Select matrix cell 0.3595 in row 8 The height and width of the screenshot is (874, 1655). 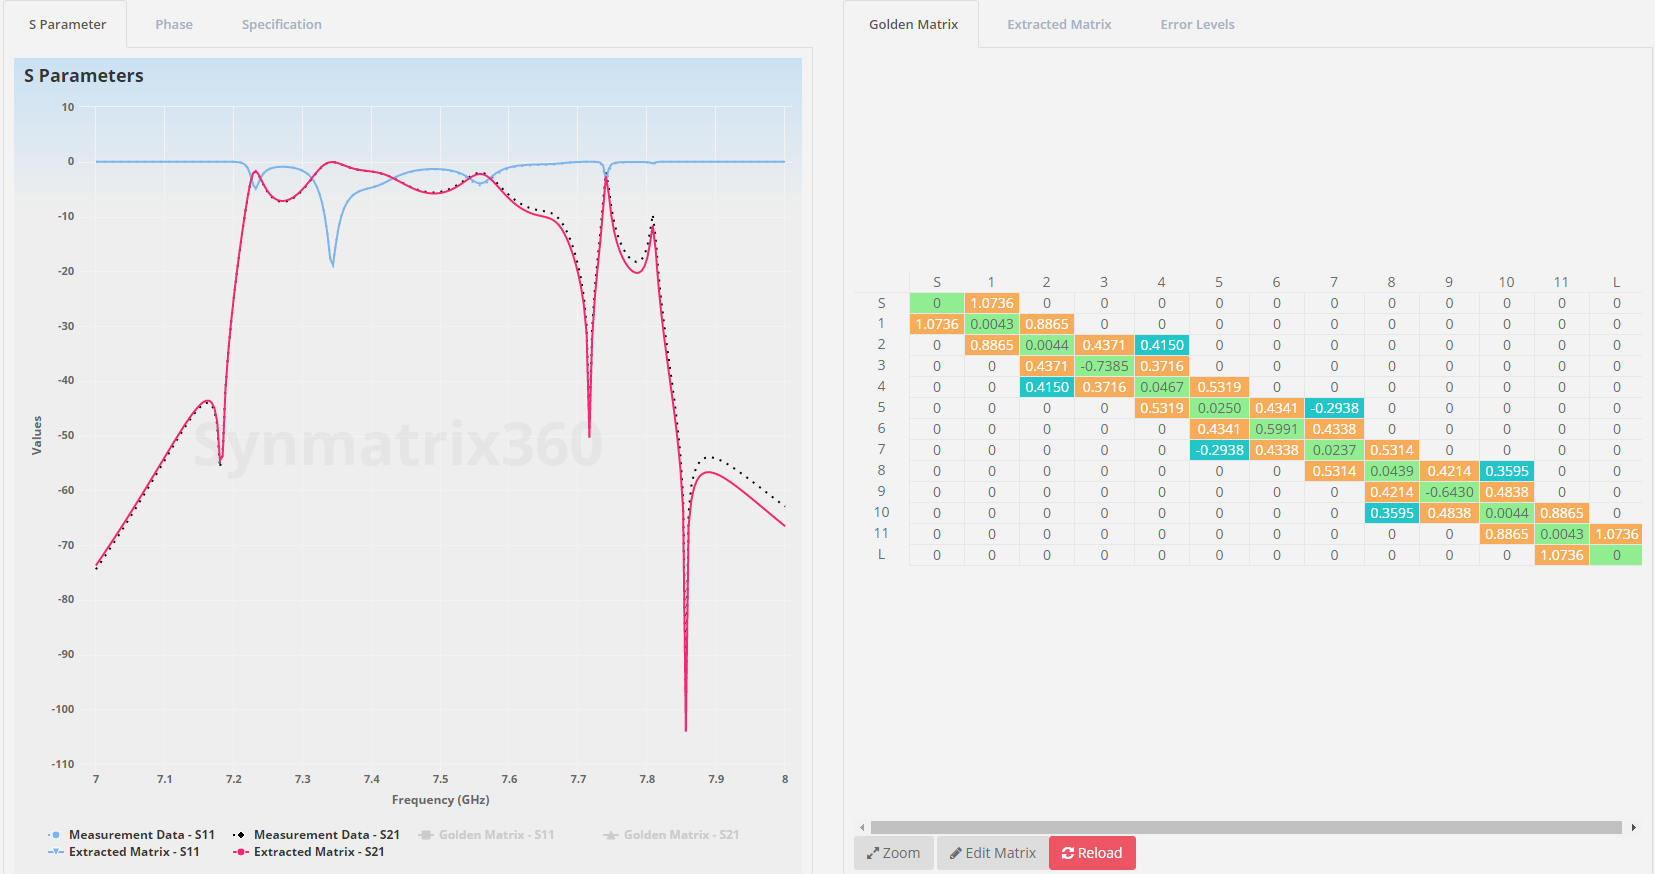point(1507,471)
